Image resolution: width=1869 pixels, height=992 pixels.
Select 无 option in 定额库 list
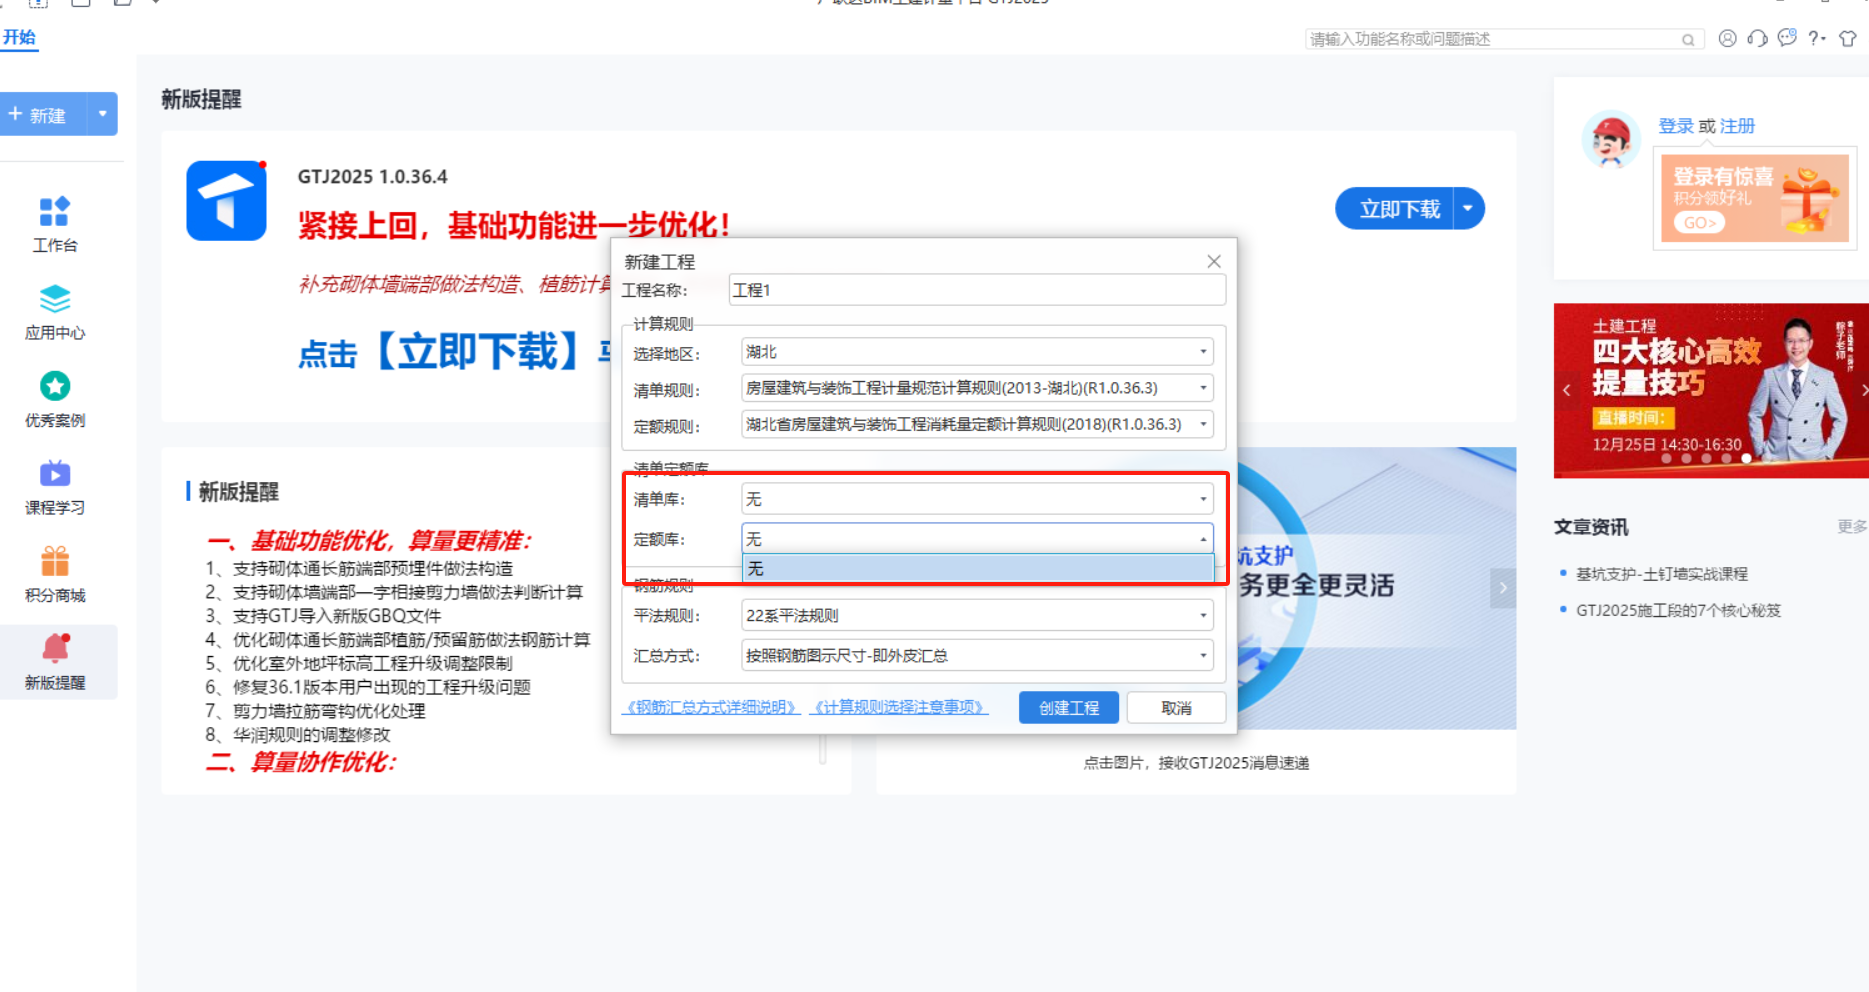[x=977, y=569]
